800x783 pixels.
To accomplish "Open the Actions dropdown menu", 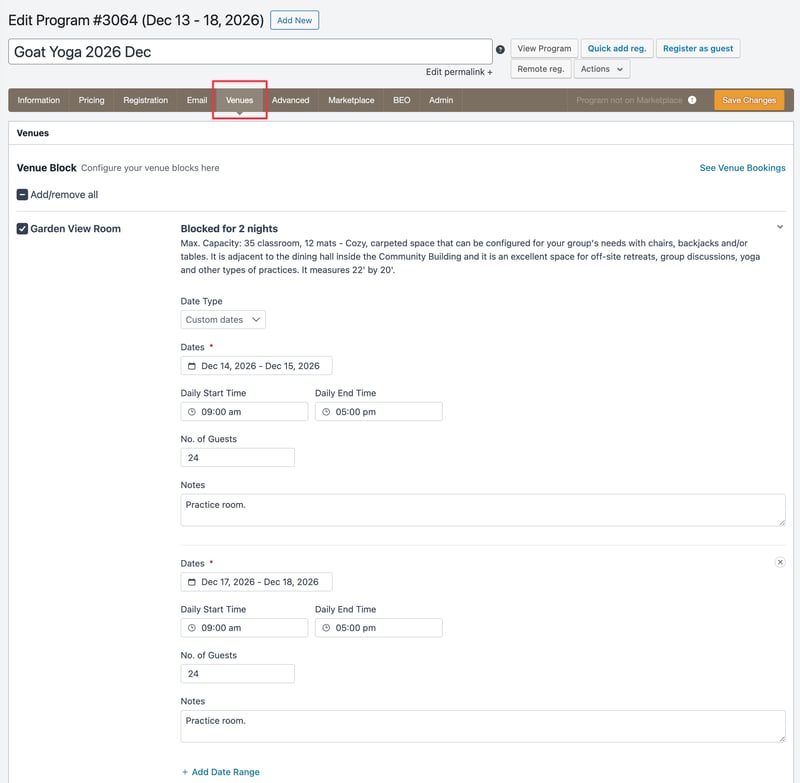I will [603, 69].
